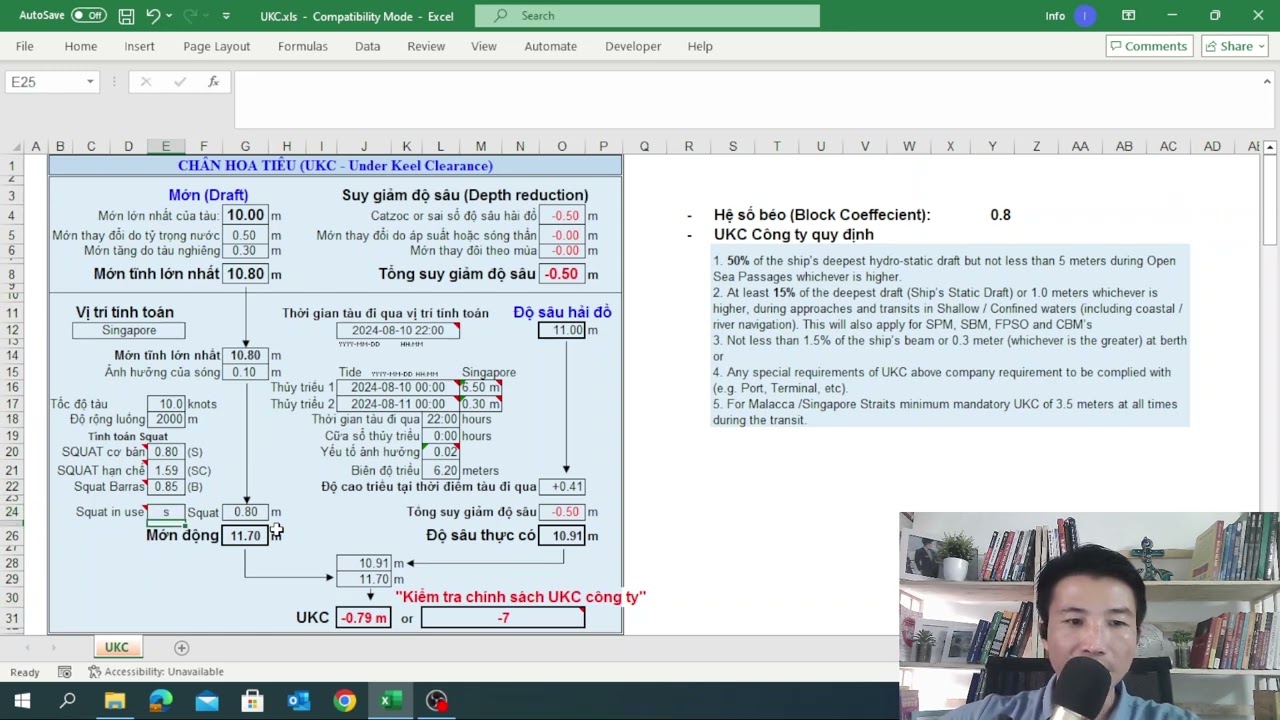Select the Data tab
The width and height of the screenshot is (1280, 720).
368,46
